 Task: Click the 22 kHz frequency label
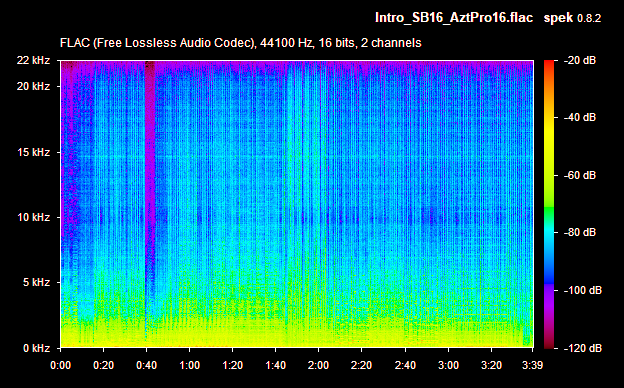(33, 60)
